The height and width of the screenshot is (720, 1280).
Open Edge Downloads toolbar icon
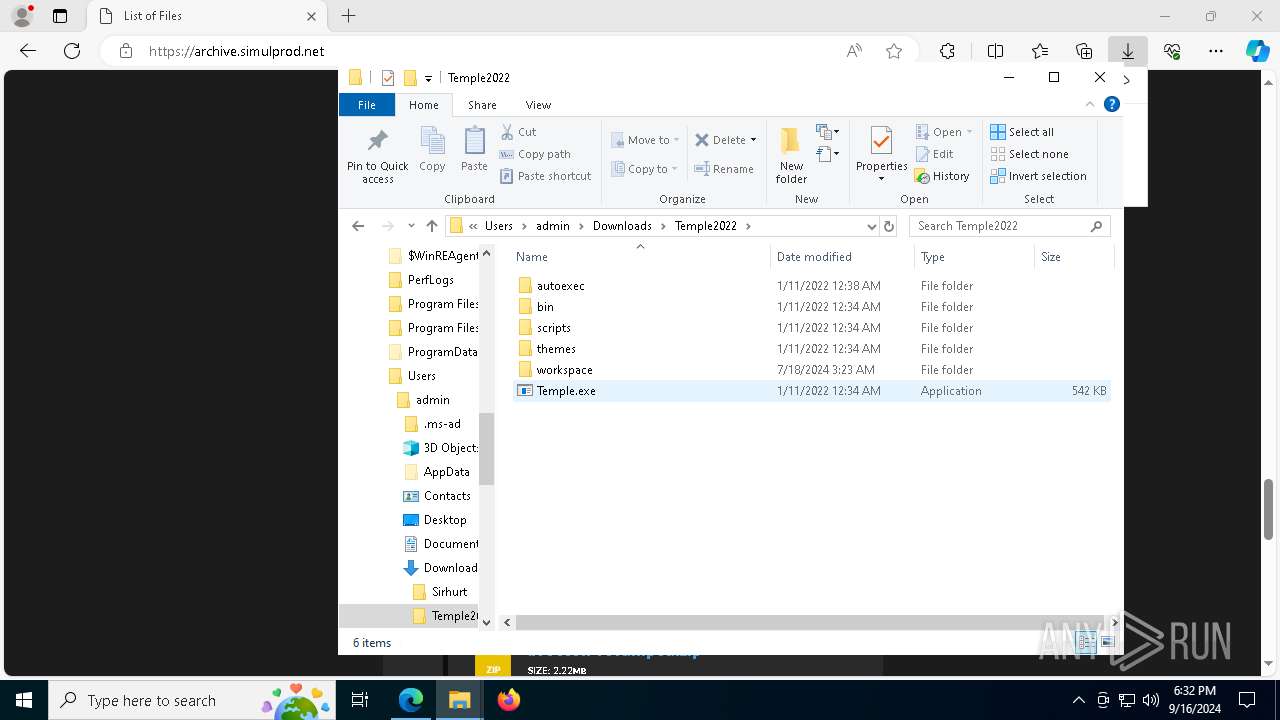tap(1127, 51)
